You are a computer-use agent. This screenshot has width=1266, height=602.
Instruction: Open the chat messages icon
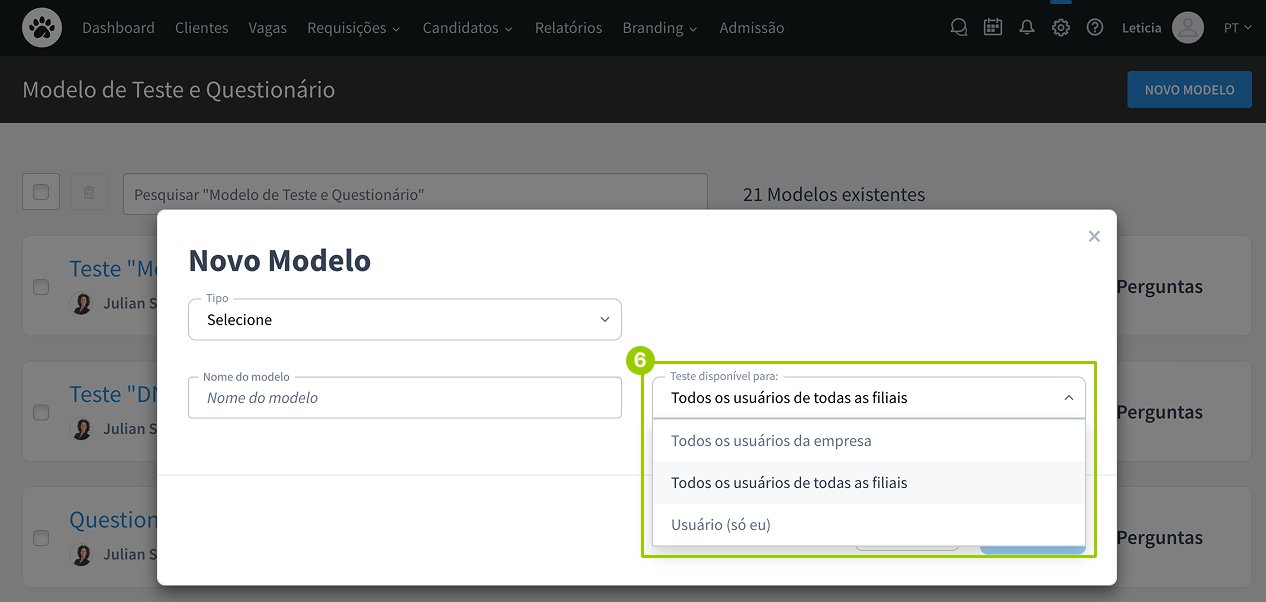pos(958,28)
